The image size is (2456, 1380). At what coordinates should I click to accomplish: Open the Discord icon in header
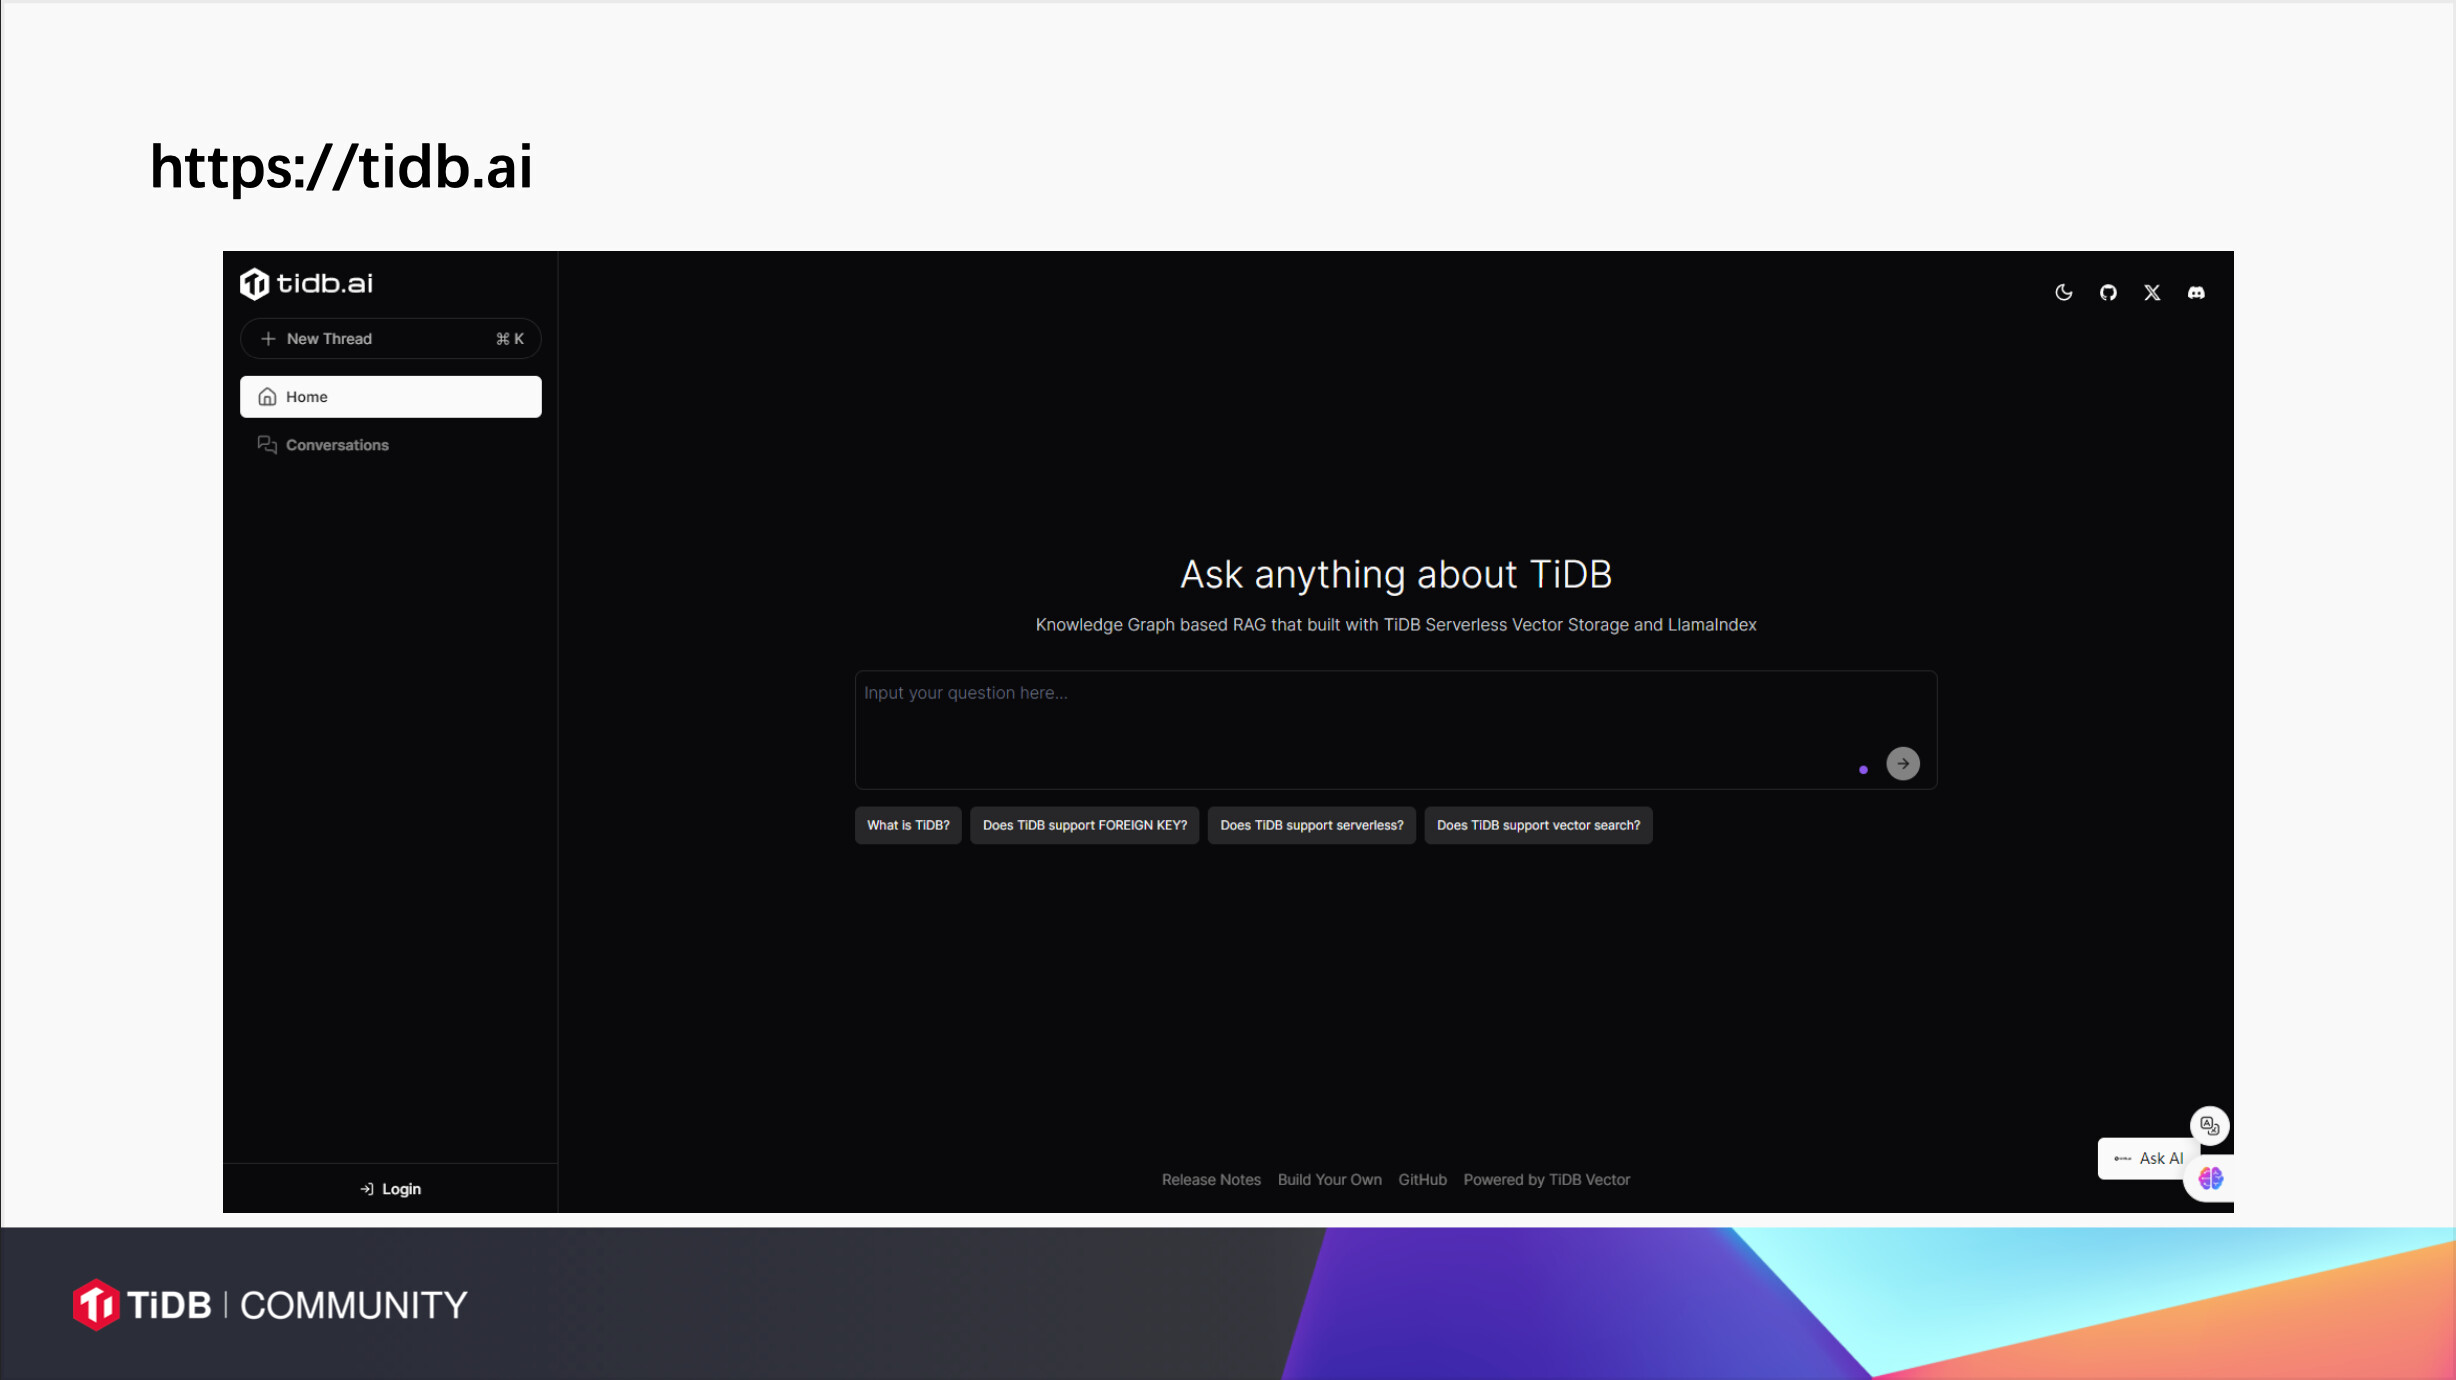click(2196, 292)
